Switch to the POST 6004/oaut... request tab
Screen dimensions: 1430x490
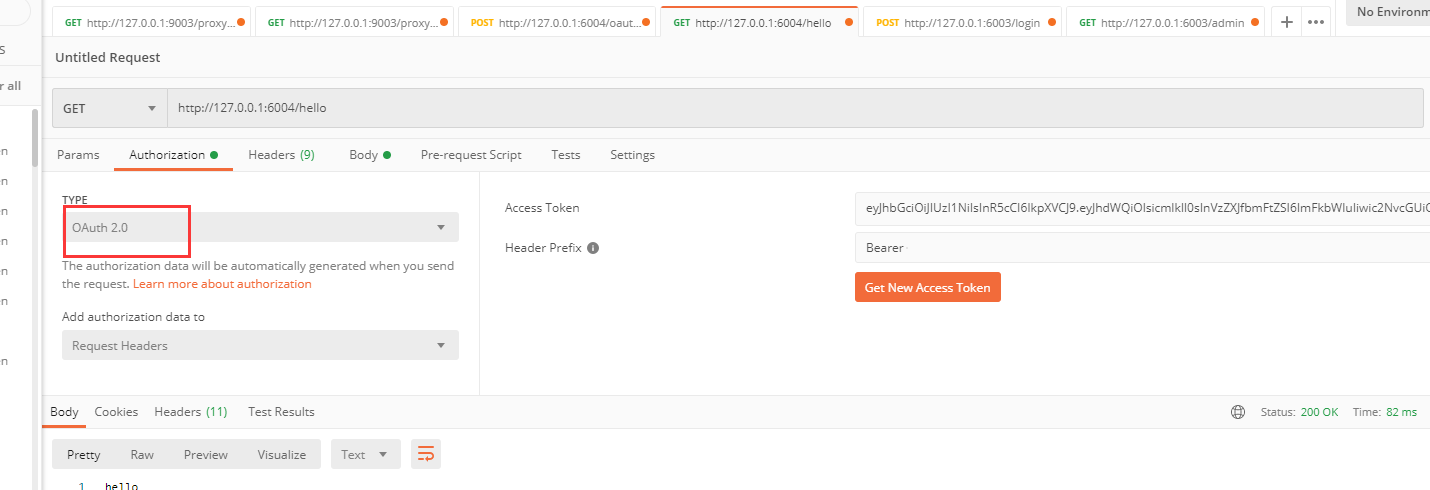click(x=557, y=22)
